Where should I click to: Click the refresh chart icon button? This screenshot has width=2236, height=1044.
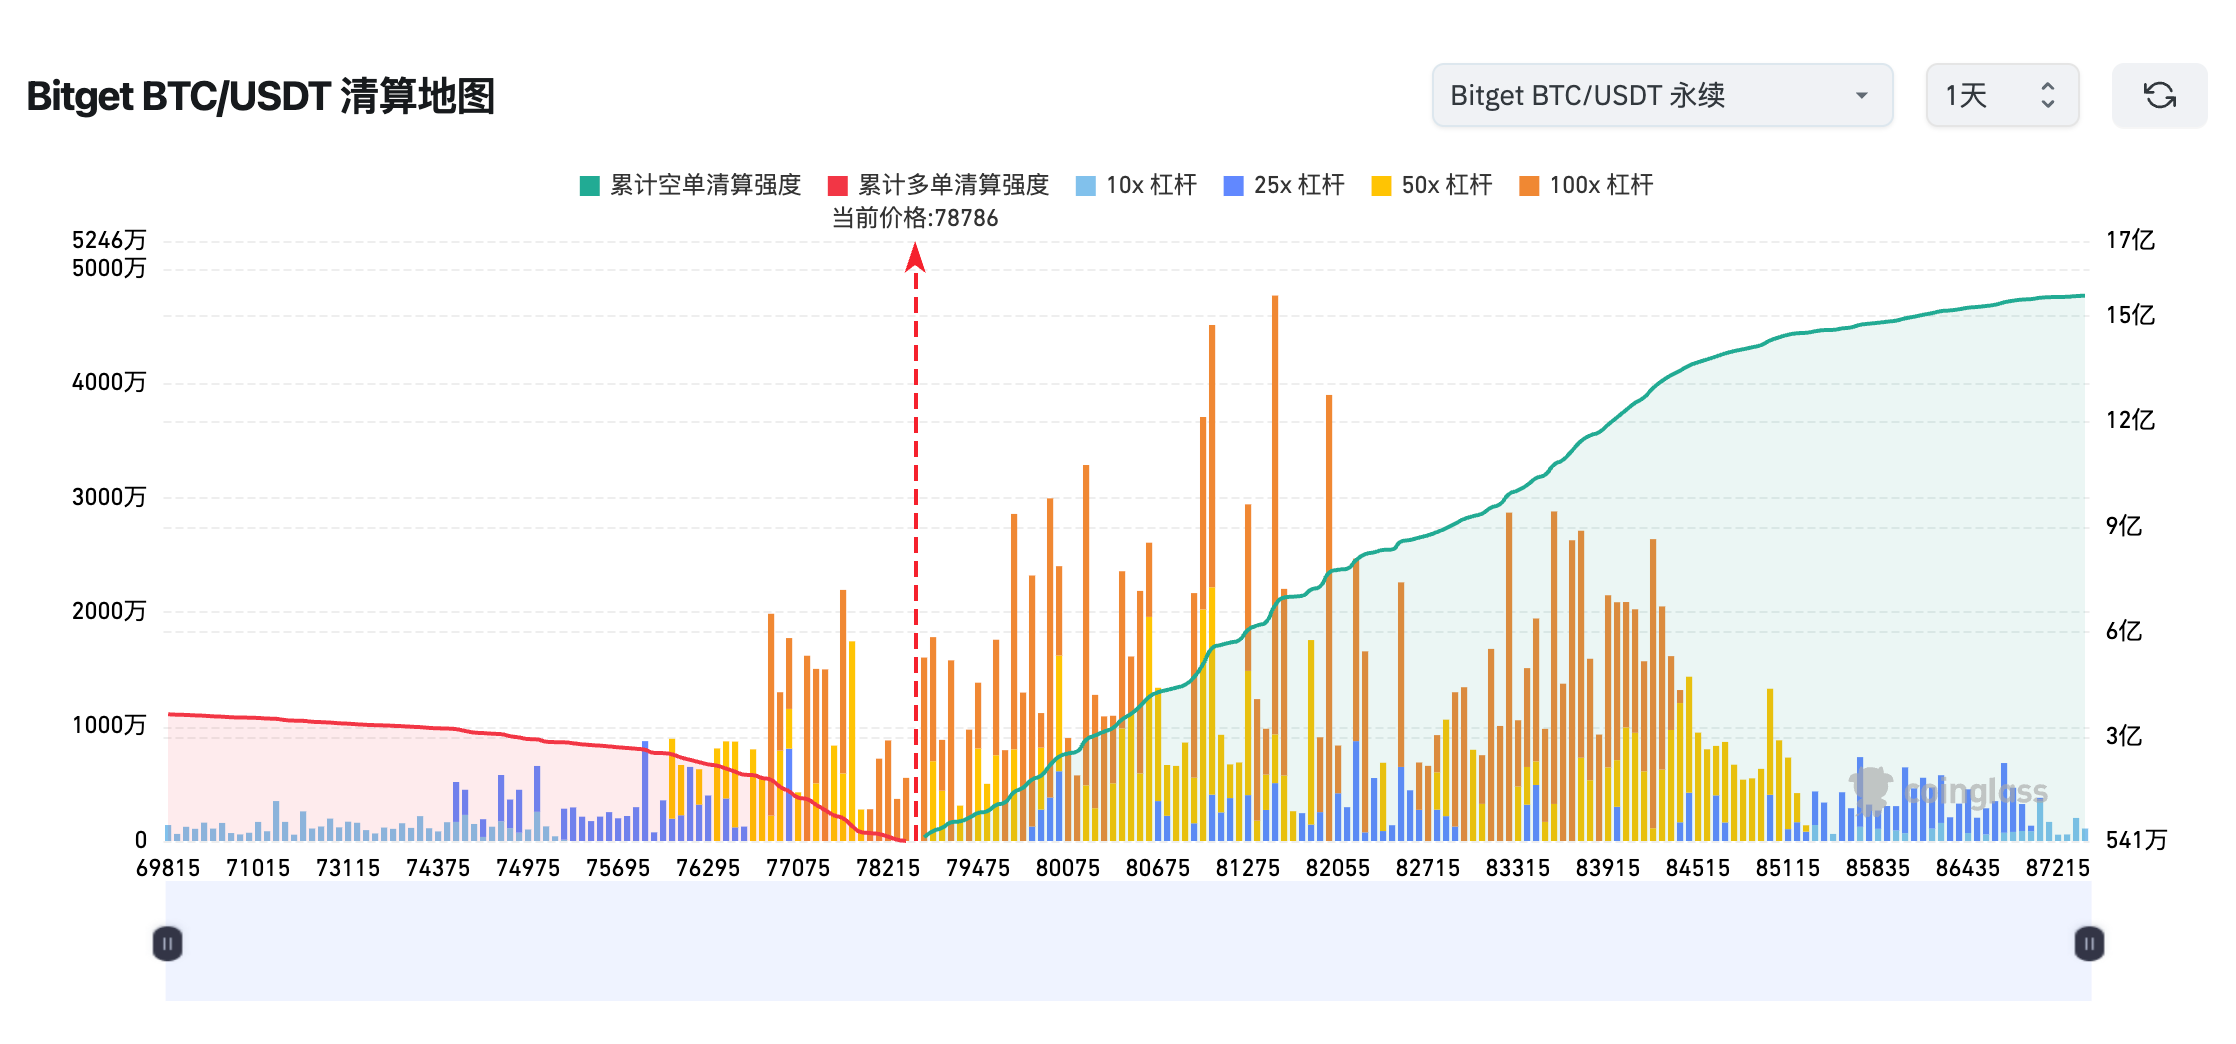(x=2159, y=96)
